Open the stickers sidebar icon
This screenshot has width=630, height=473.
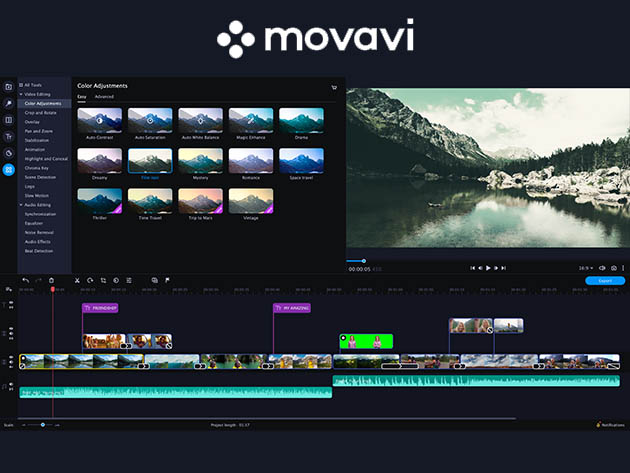(x=8, y=153)
